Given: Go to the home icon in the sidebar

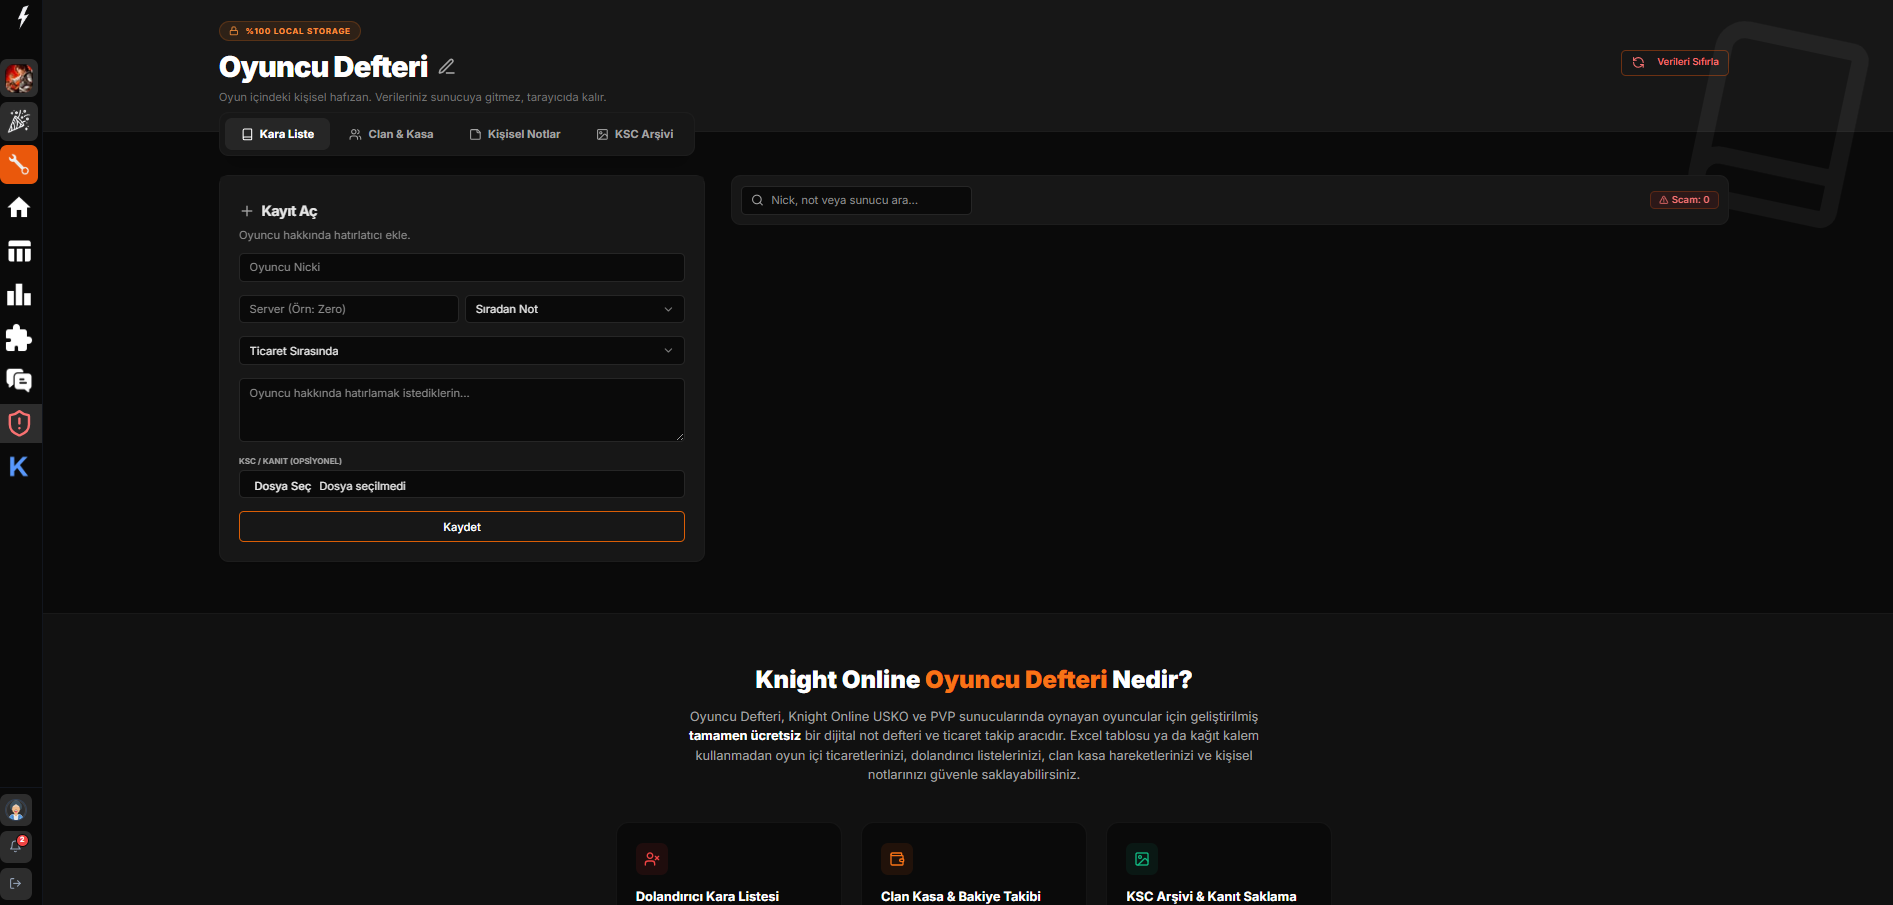Looking at the screenshot, I should (x=19, y=208).
